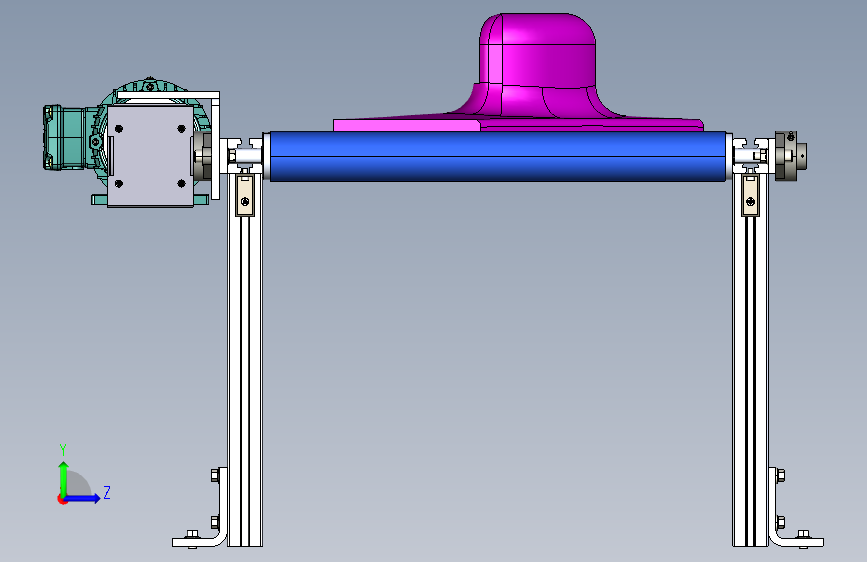Click the red origin point of the triad

tap(62, 499)
